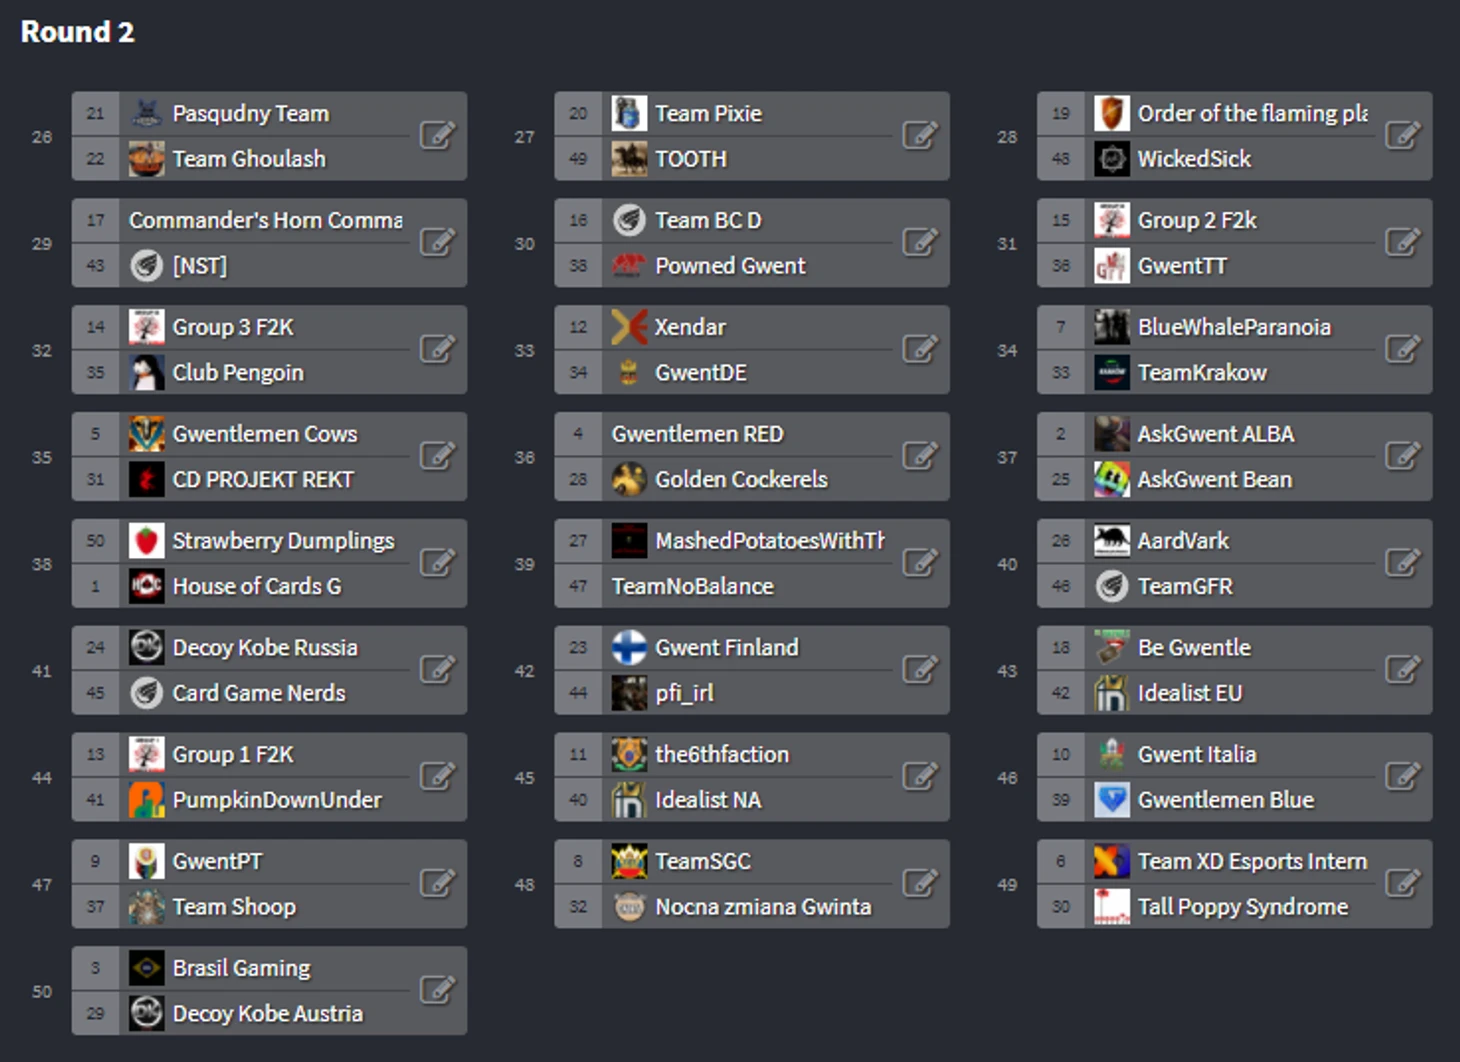Viewport: 1460px width, 1062px height.
Task: Click the Xendar team logo
Action: click(x=629, y=327)
